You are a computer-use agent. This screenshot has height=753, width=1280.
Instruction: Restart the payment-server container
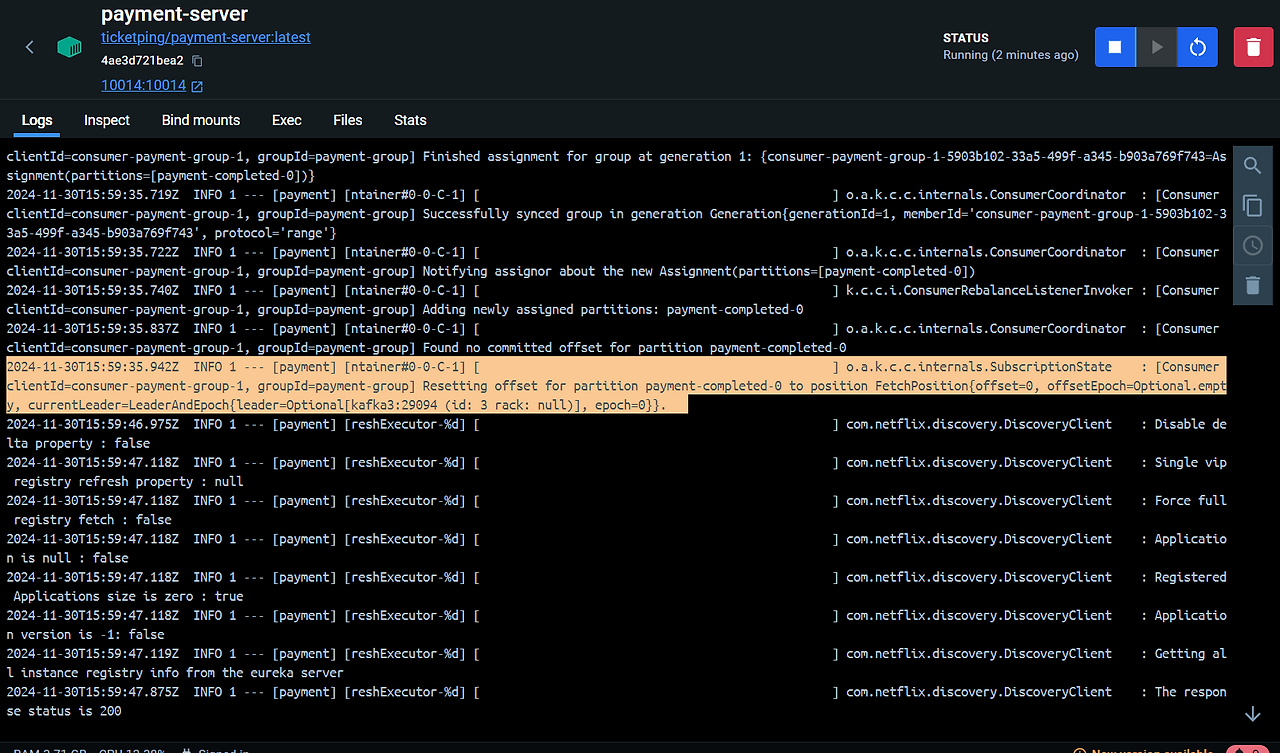1197,47
